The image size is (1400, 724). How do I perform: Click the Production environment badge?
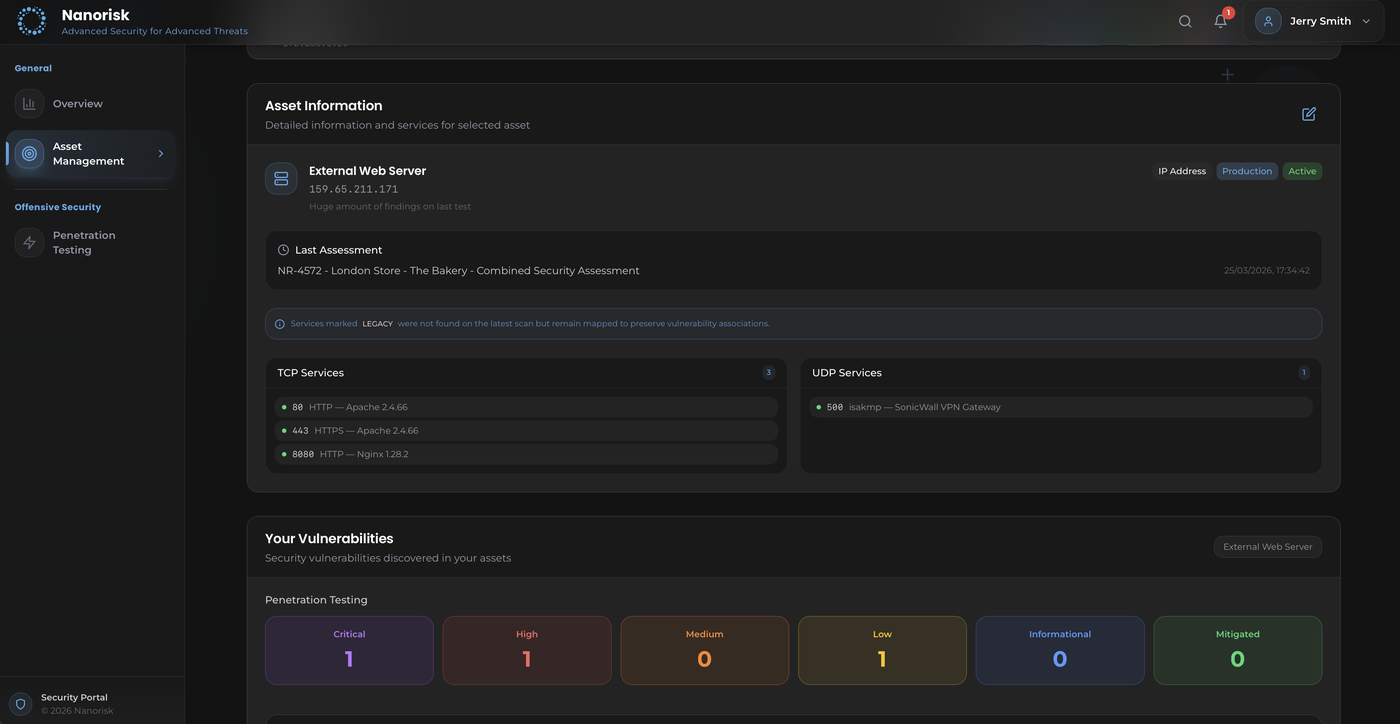[x=1246, y=171]
